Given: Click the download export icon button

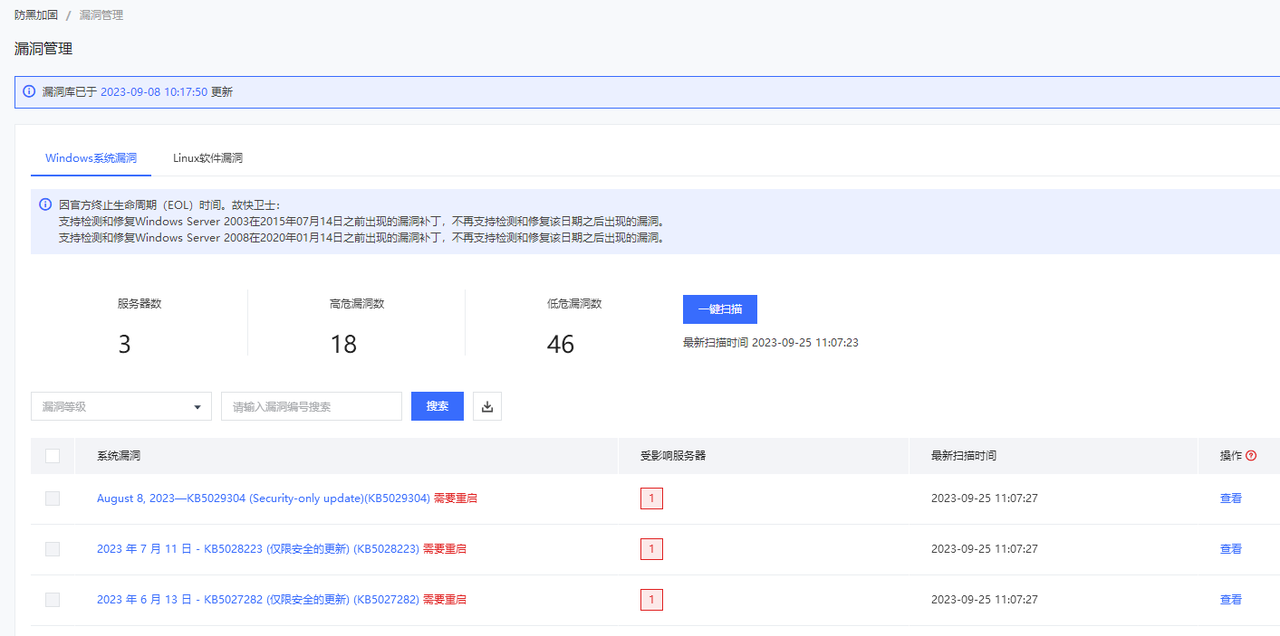Looking at the screenshot, I should pyautogui.click(x=487, y=406).
